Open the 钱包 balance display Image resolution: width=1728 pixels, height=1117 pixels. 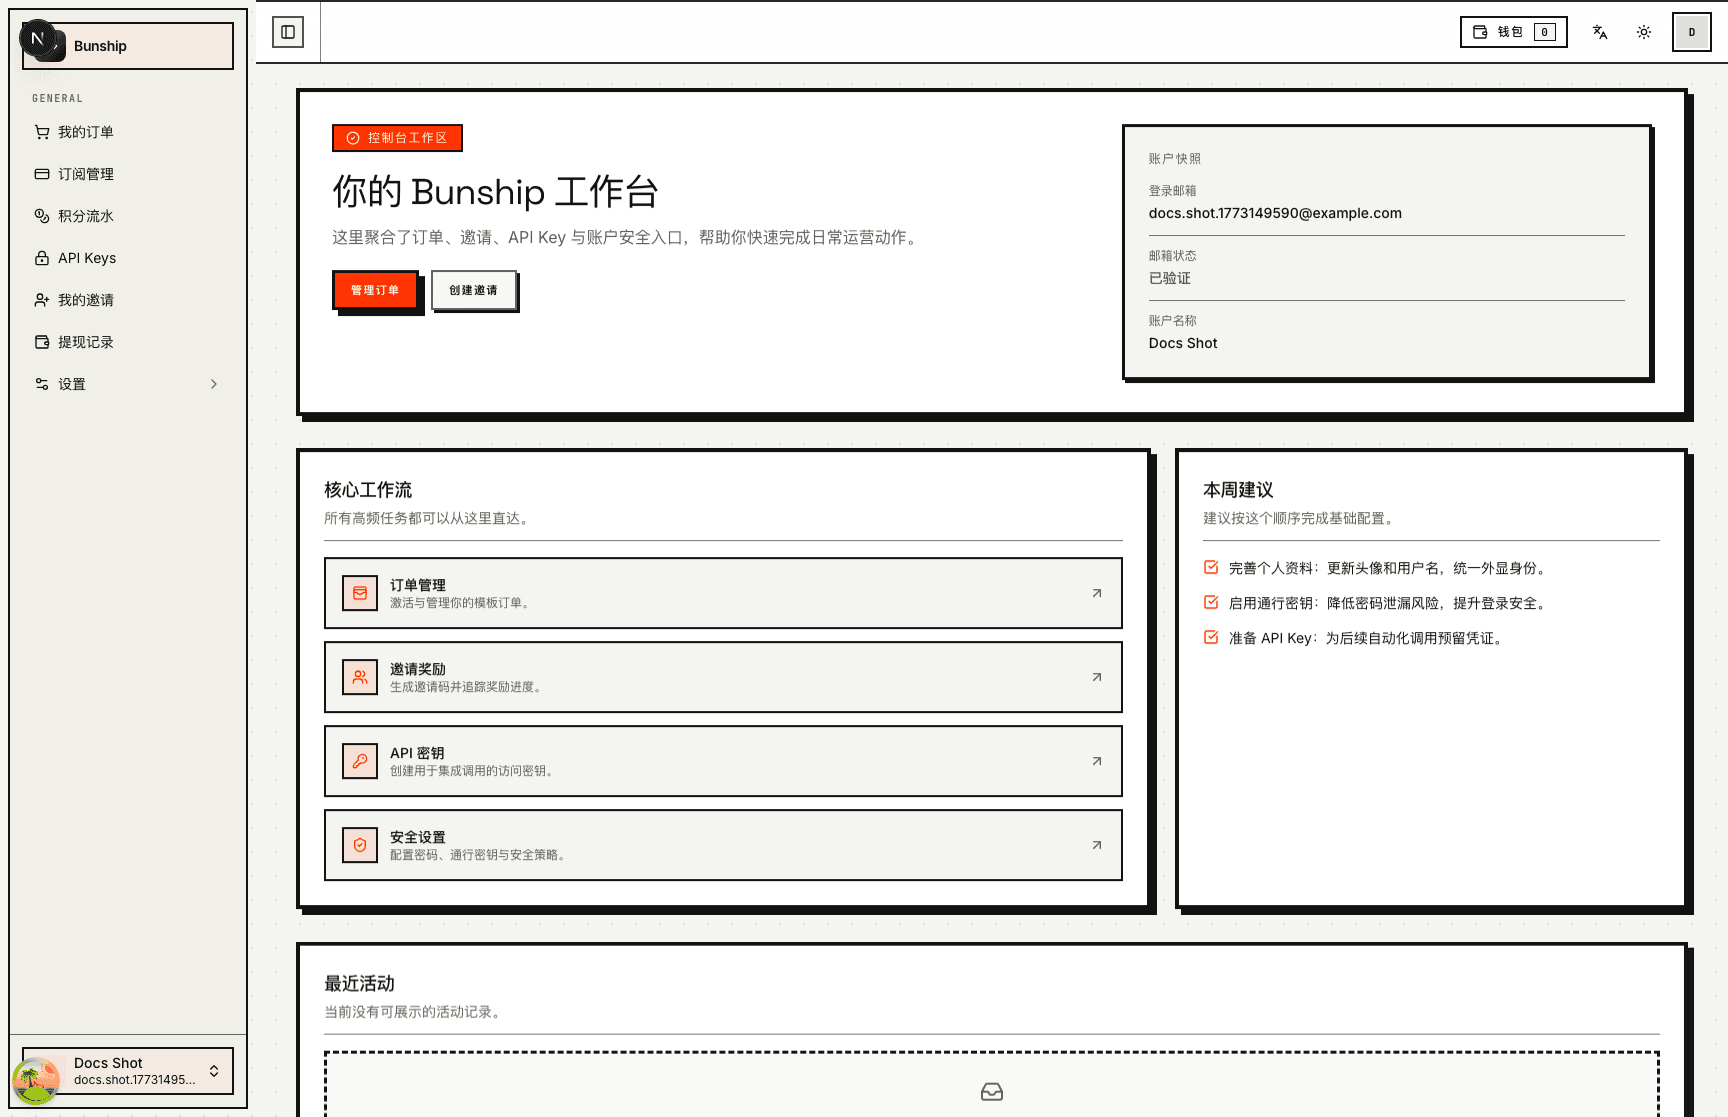point(1513,31)
